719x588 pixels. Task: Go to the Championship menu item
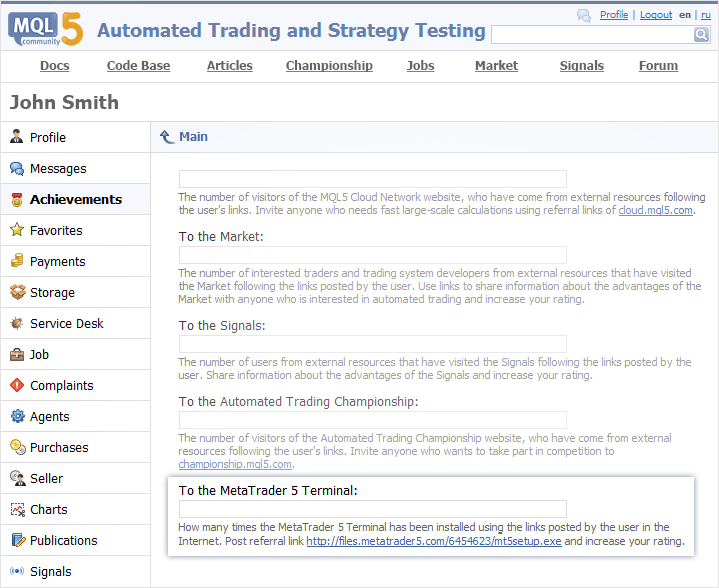pyautogui.click(x=329, y=66)
